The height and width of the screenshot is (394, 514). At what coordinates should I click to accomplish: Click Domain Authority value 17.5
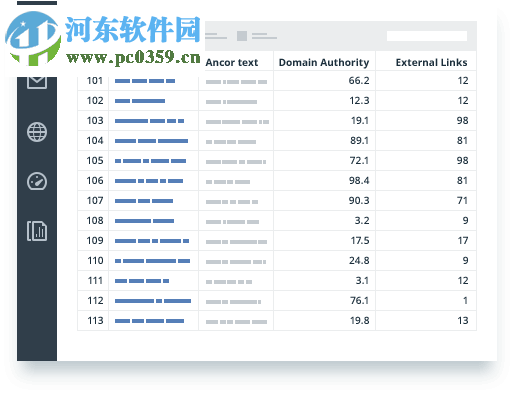point(360,241)
